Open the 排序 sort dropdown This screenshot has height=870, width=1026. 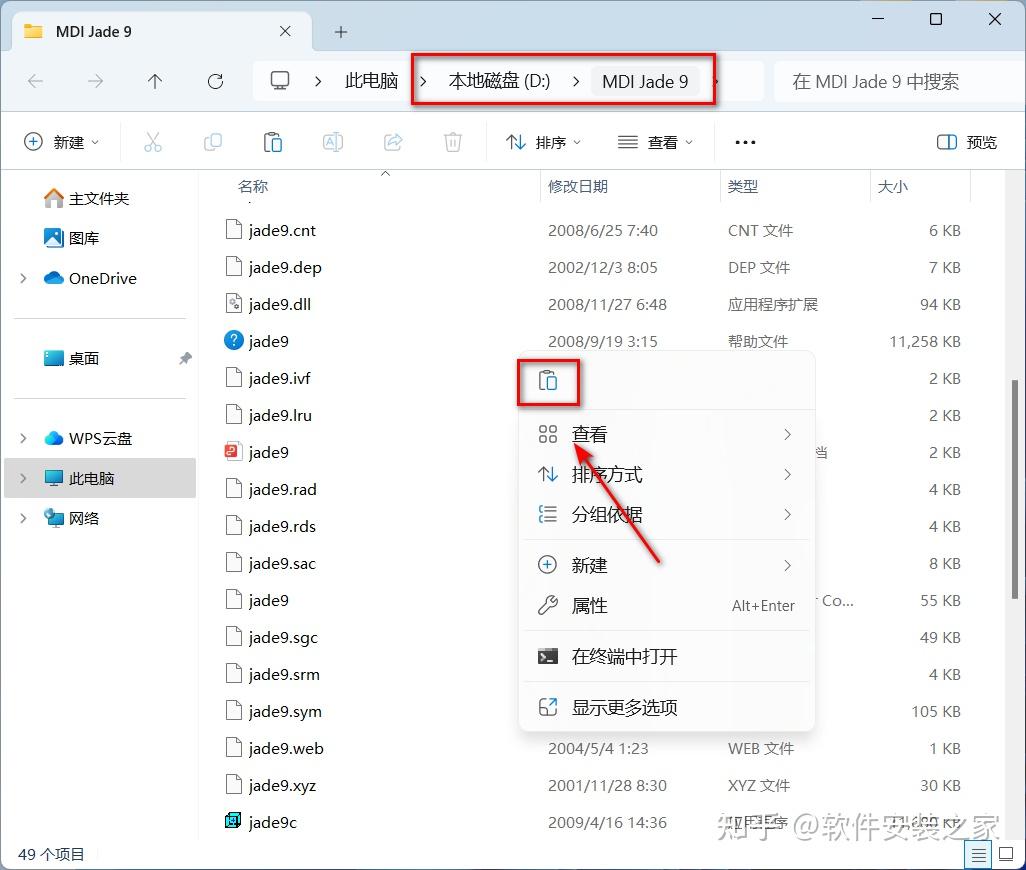[543, 142]
